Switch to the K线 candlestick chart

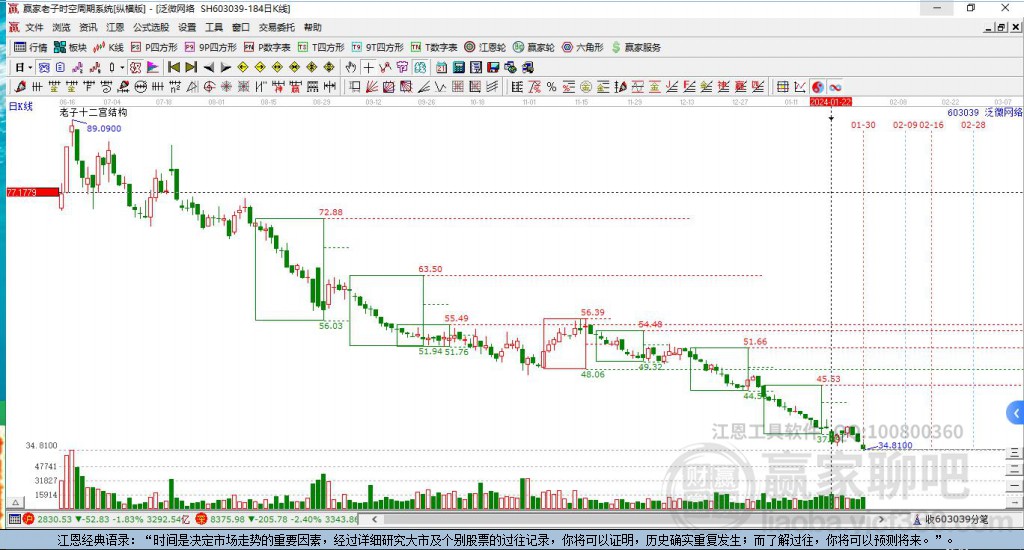click(108, 47)
